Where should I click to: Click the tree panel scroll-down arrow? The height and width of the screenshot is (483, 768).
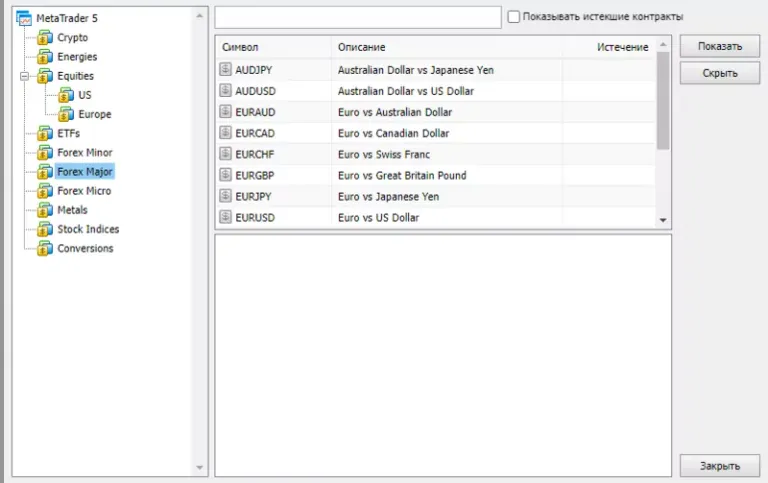pos(199,467)
